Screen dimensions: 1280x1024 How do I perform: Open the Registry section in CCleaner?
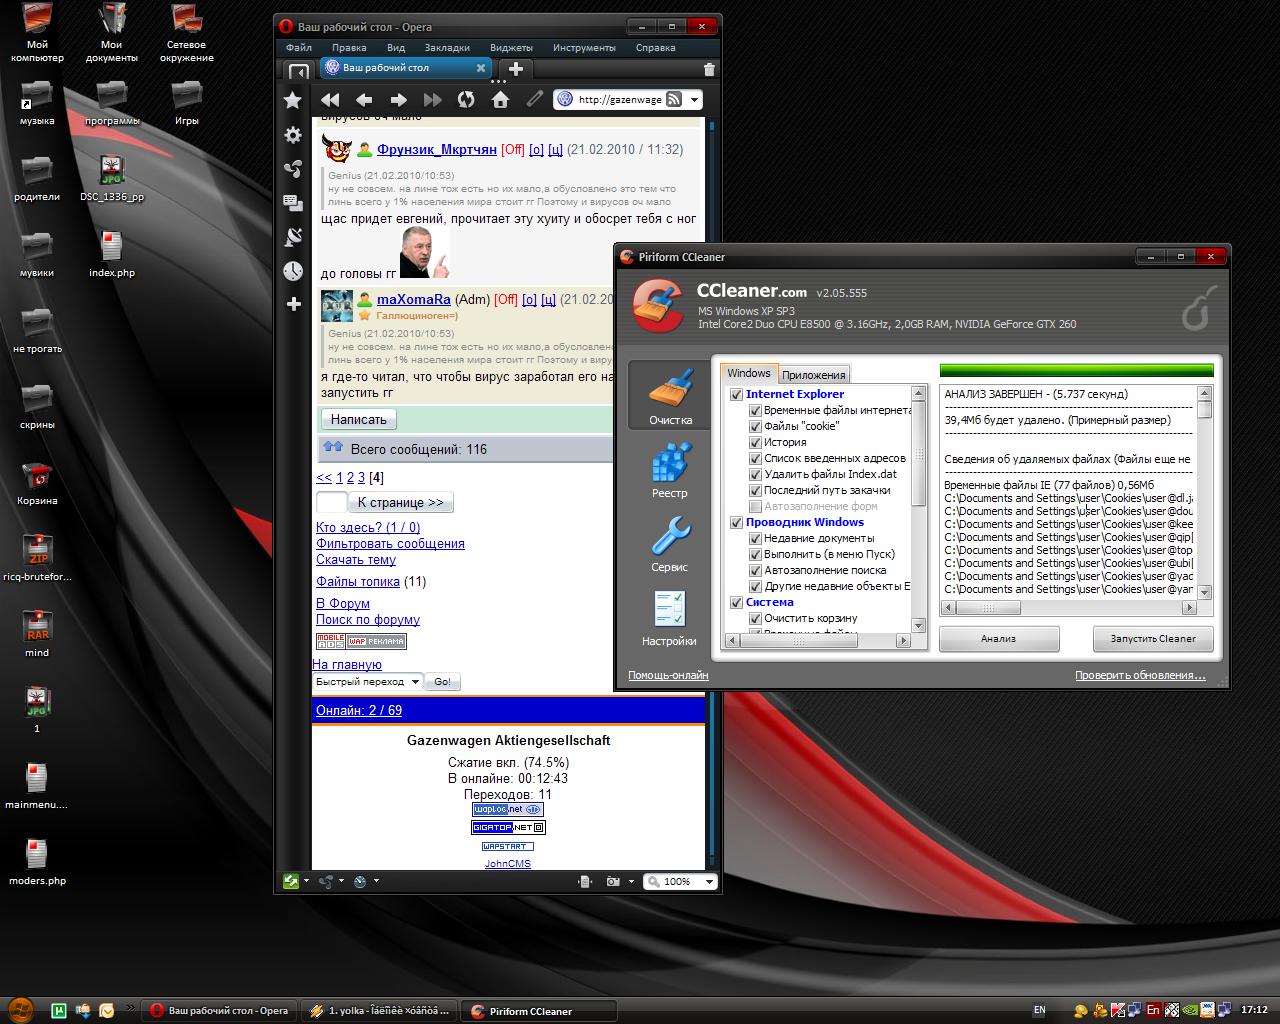click(x=670, y=471)
